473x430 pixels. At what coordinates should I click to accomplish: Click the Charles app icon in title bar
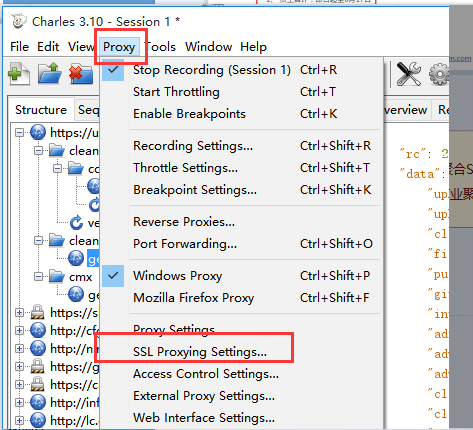tap(19, 21)
